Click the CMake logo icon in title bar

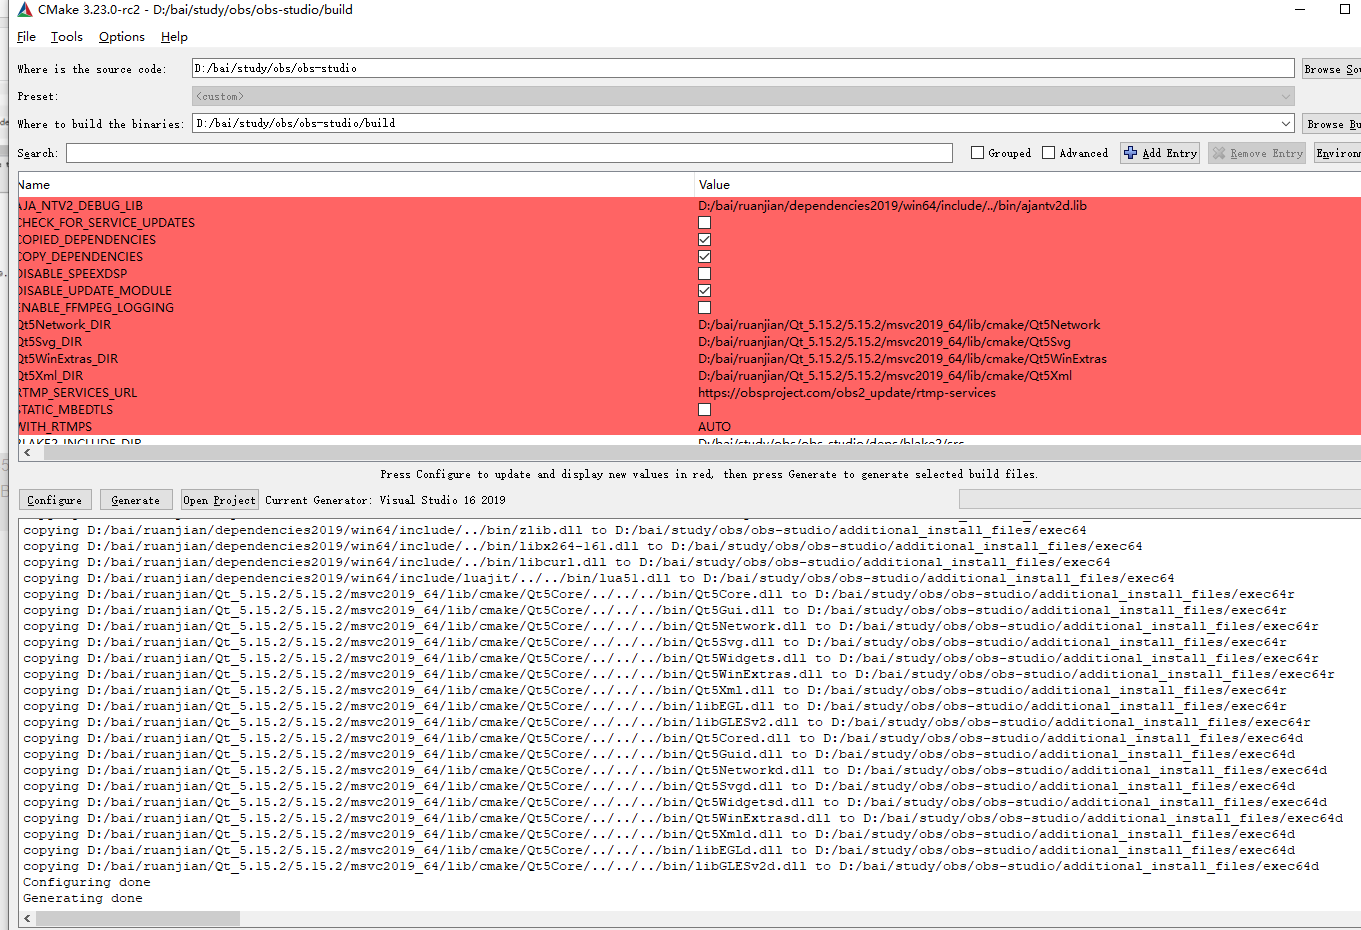tap(25, 10)
